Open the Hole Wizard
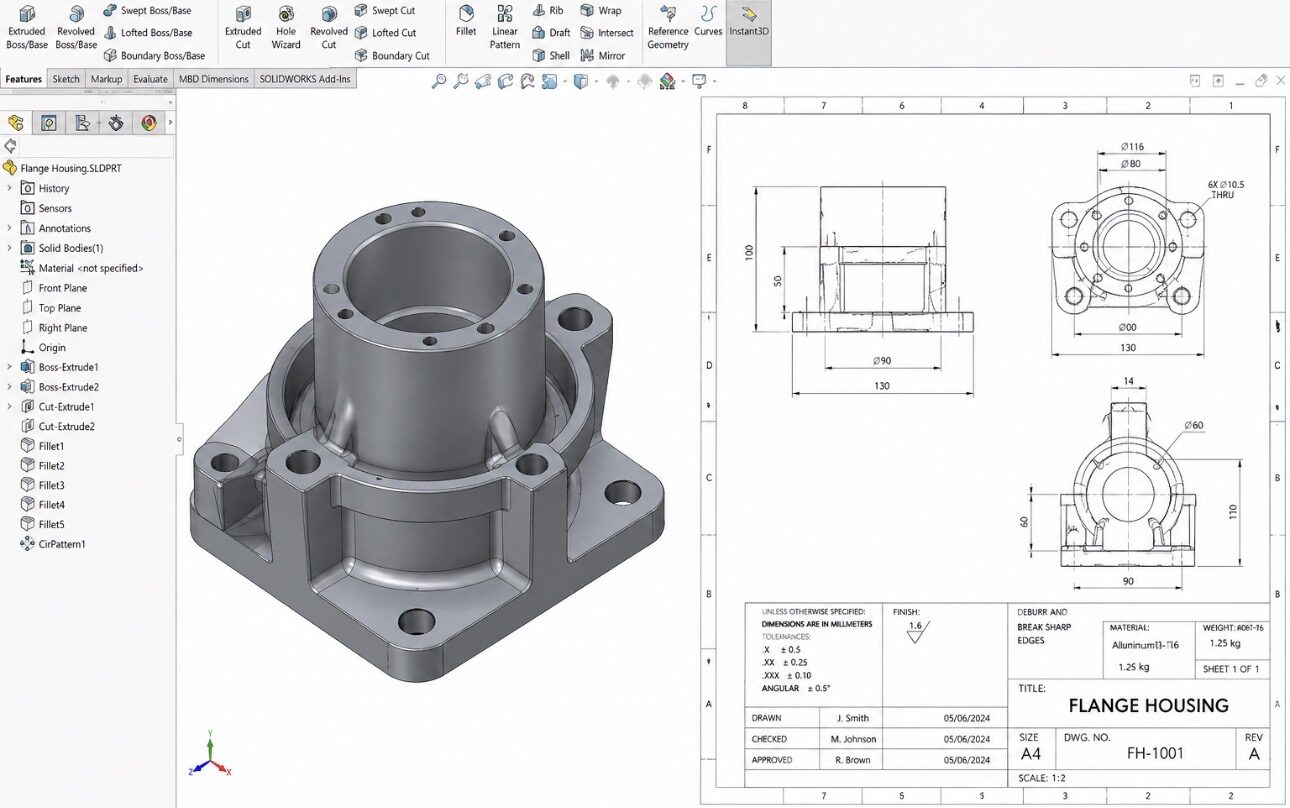Image resolution: width=1290 pixels, height=808 pixels. pos(286,27)
